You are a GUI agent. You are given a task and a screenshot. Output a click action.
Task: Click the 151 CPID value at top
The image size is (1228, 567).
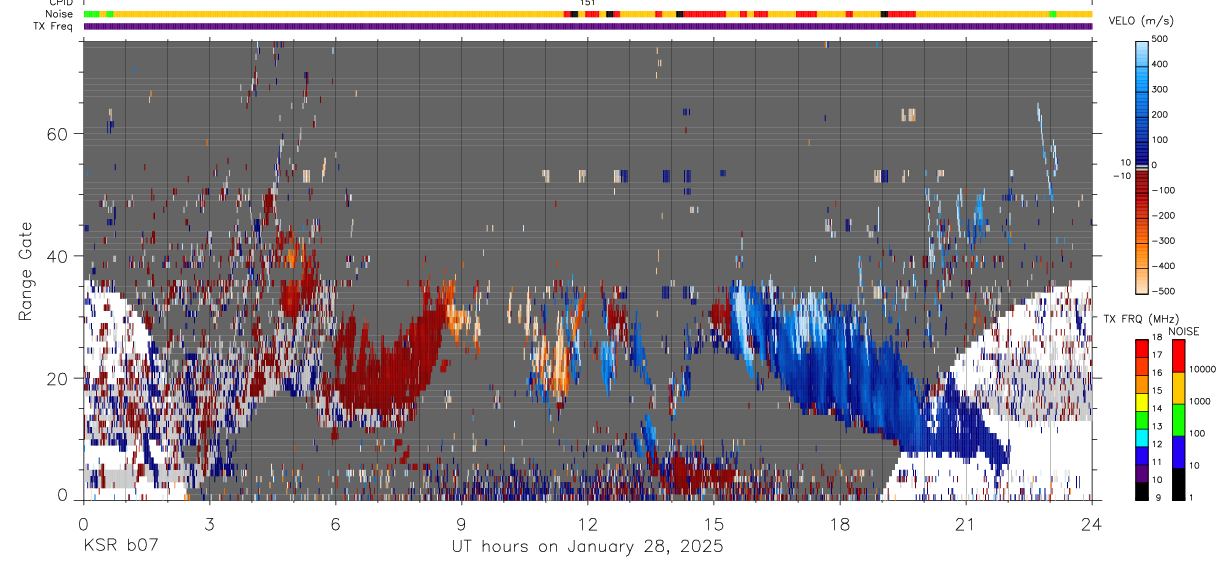click(x=588, y=3)
